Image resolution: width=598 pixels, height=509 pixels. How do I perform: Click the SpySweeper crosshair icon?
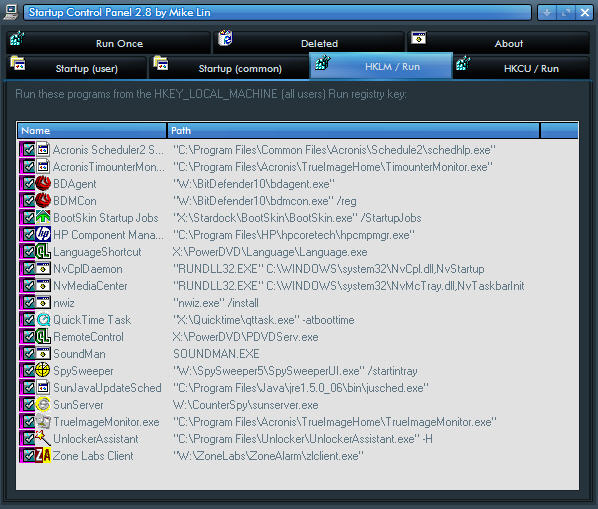pyautogui.click(x=43, y=371)
